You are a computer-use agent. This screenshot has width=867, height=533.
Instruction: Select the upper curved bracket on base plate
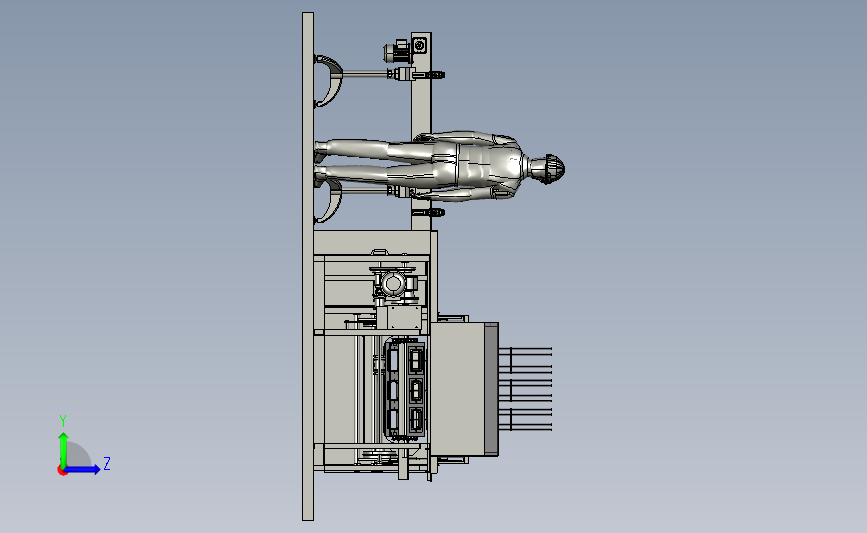pos(329,80)
